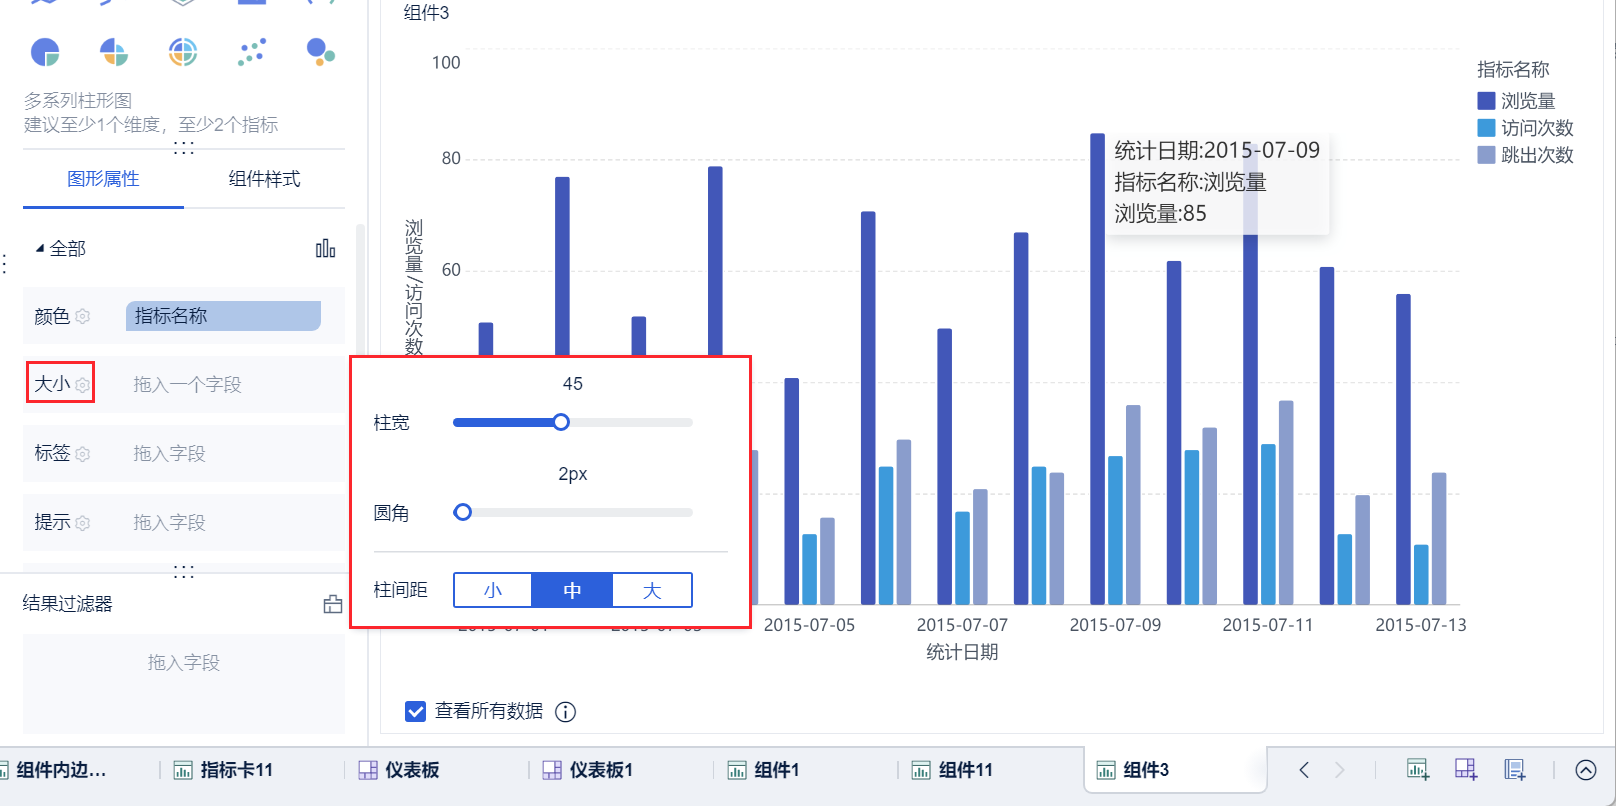This screenshot has height=806, width=1616.
Task: Set 柱间距 to 小
Action: 493,590
